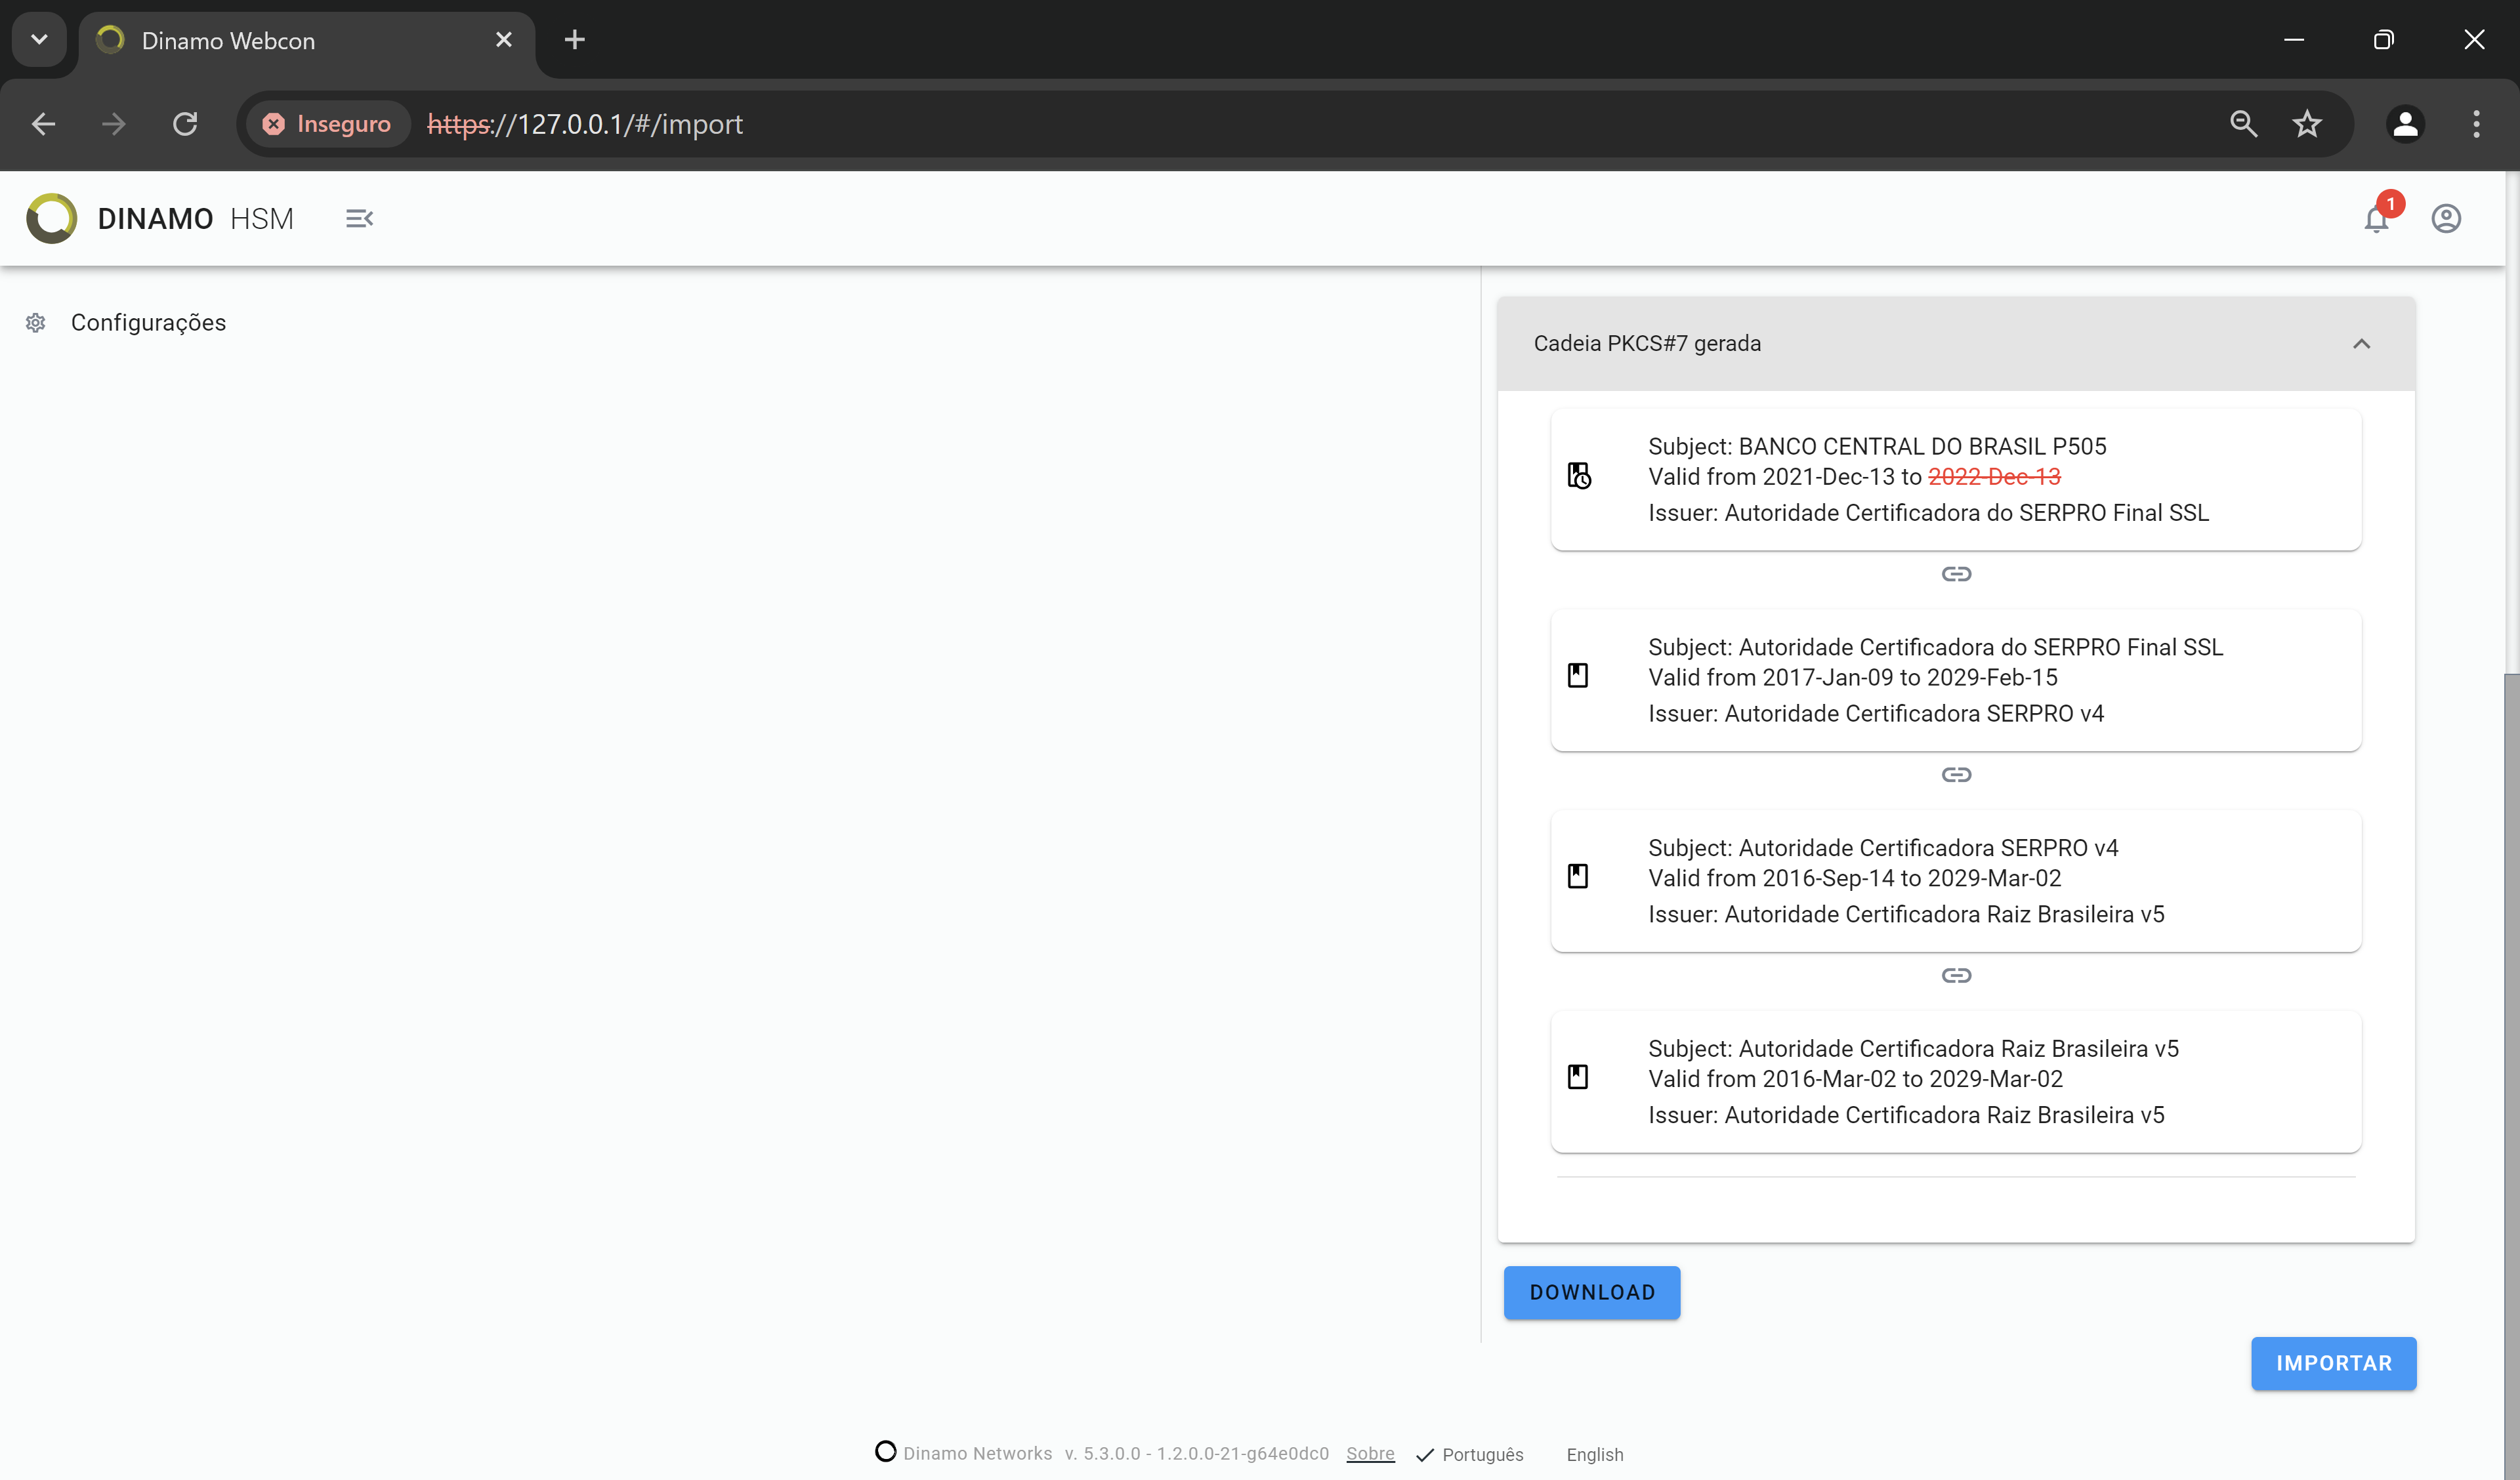Click the address bar URL
The width and height of the screenshot is (2520, 1480).
click(x=585, y=124)
